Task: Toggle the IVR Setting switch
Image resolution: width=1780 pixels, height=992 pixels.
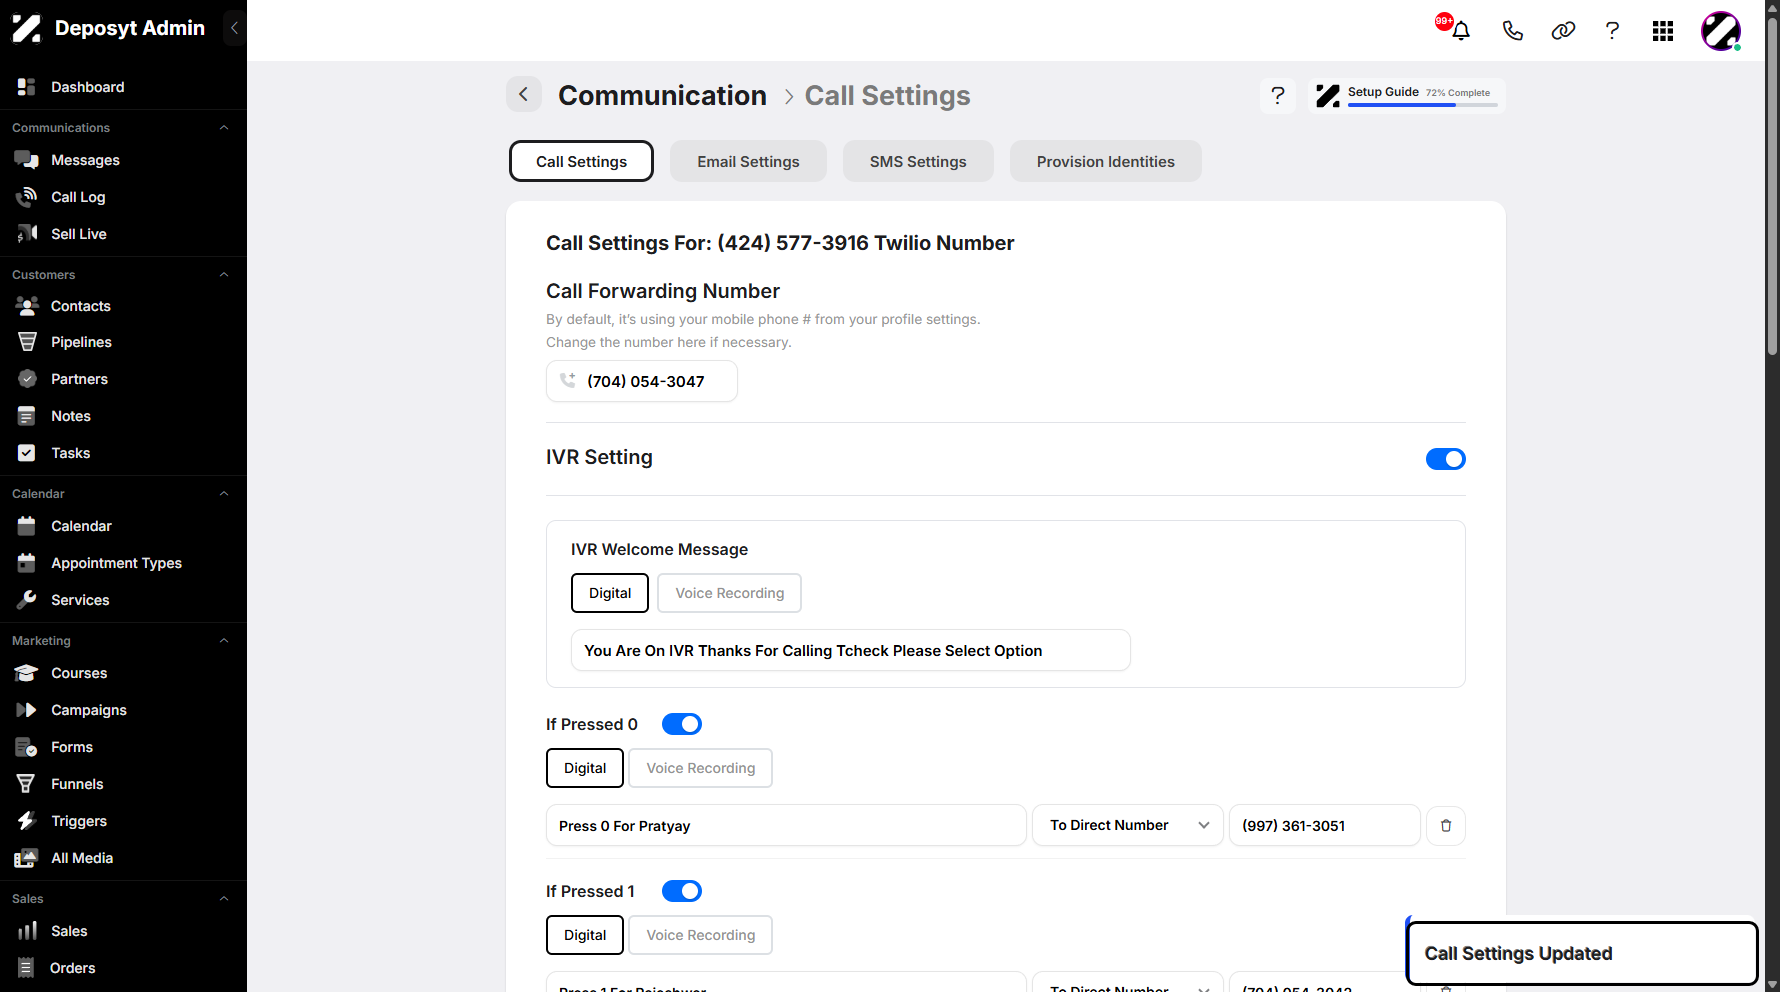Action: coord(1445,459)
